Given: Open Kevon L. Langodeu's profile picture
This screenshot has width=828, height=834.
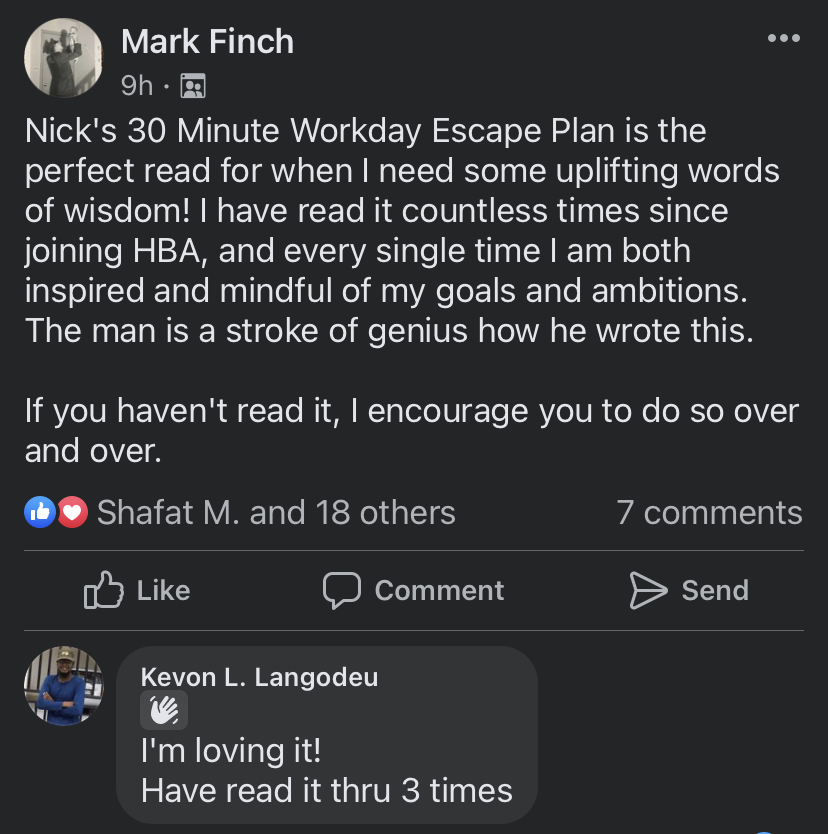Looking at the screenshot, I should [x=63, y=686].
